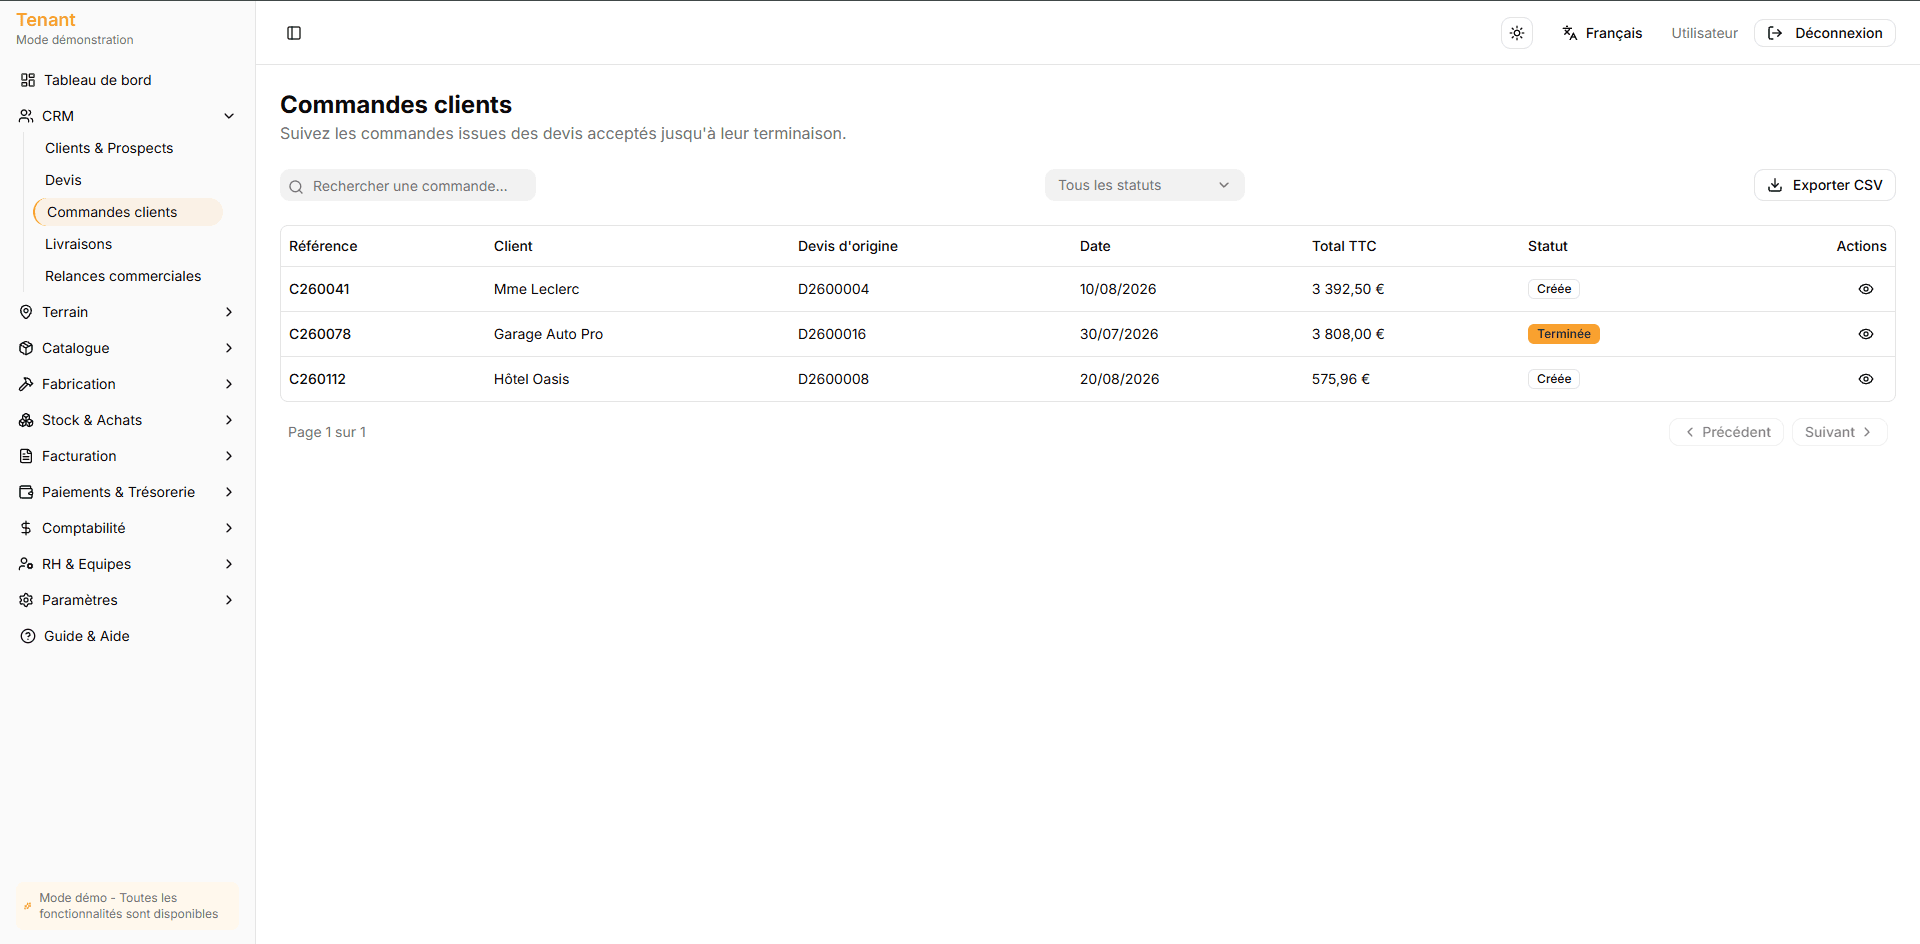
Task: Switch theme with the sun icon
Action: click(1517, 33)
